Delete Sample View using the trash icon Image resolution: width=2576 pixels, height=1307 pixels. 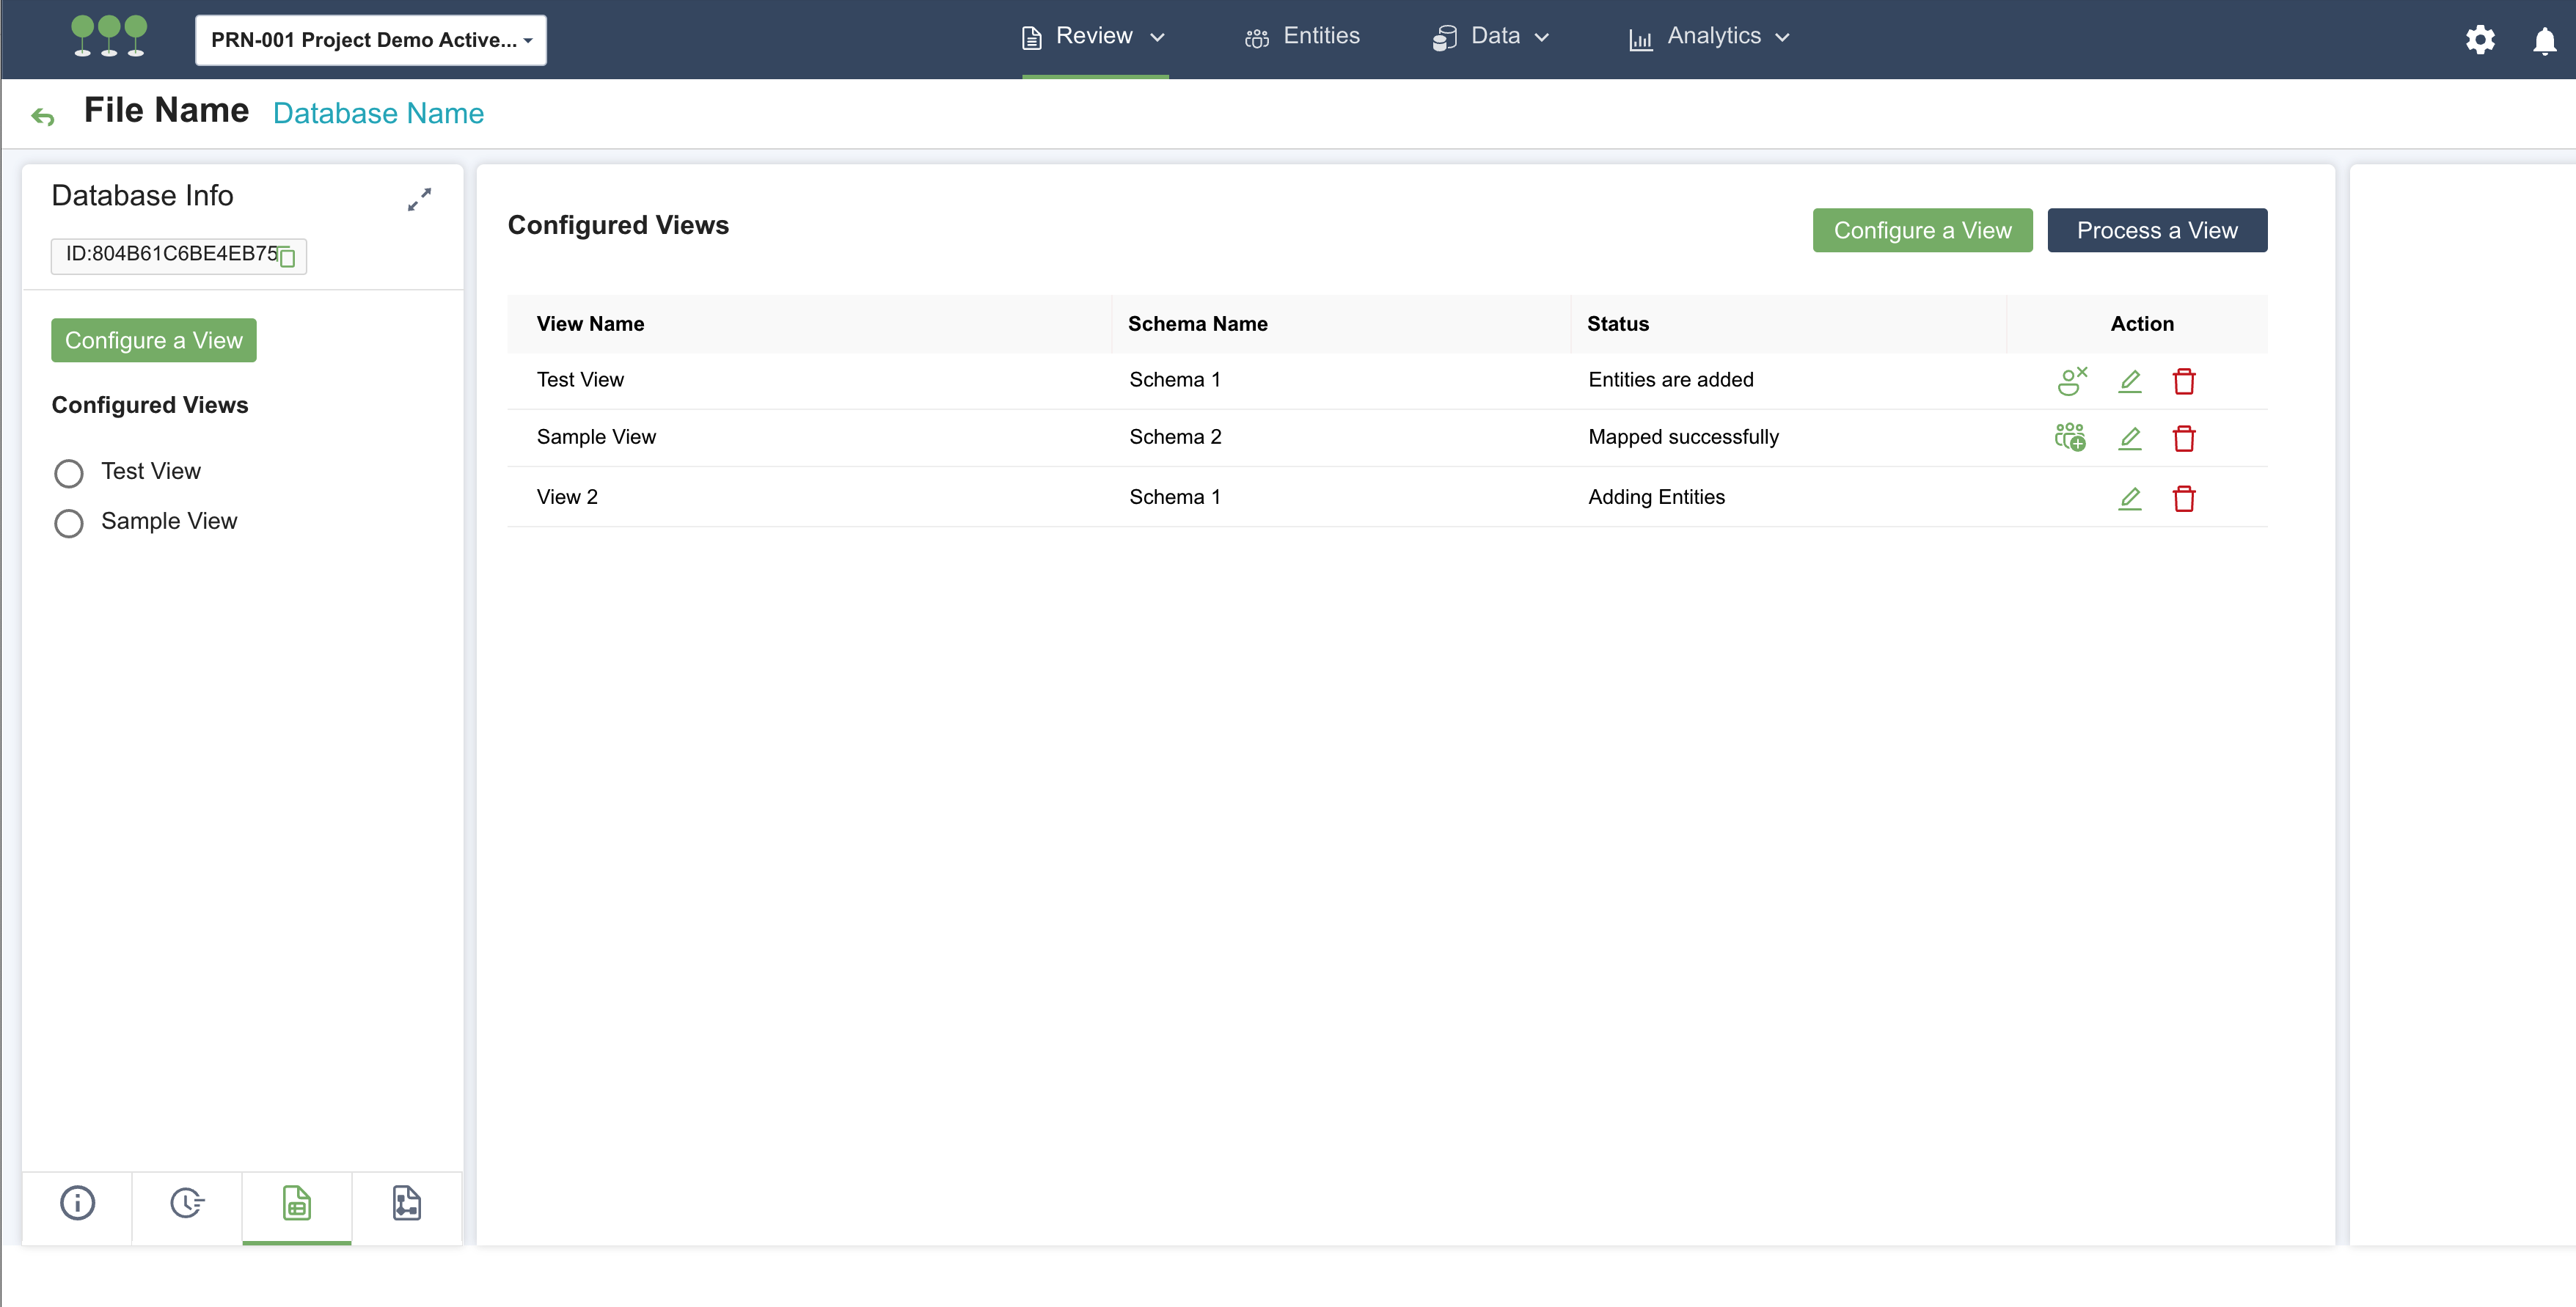pyautogui.click(x=2184, y=438)
